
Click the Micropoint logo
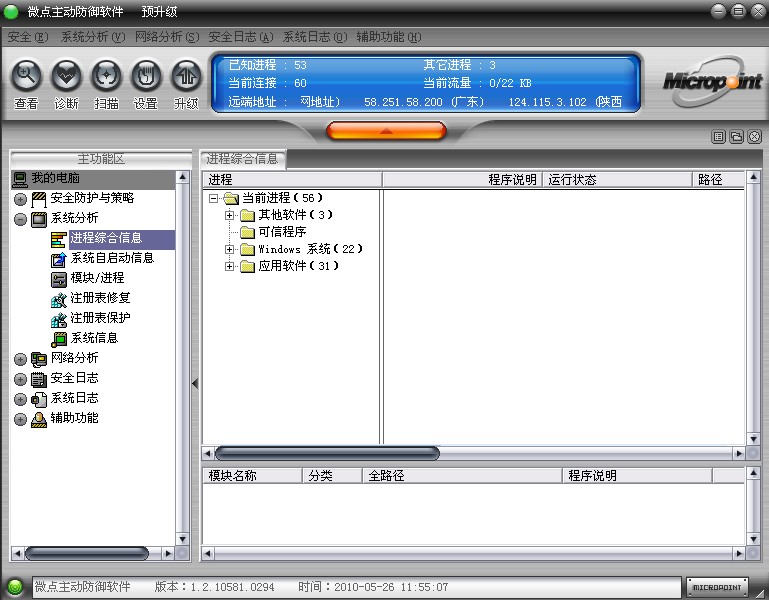tap(712, 81)
